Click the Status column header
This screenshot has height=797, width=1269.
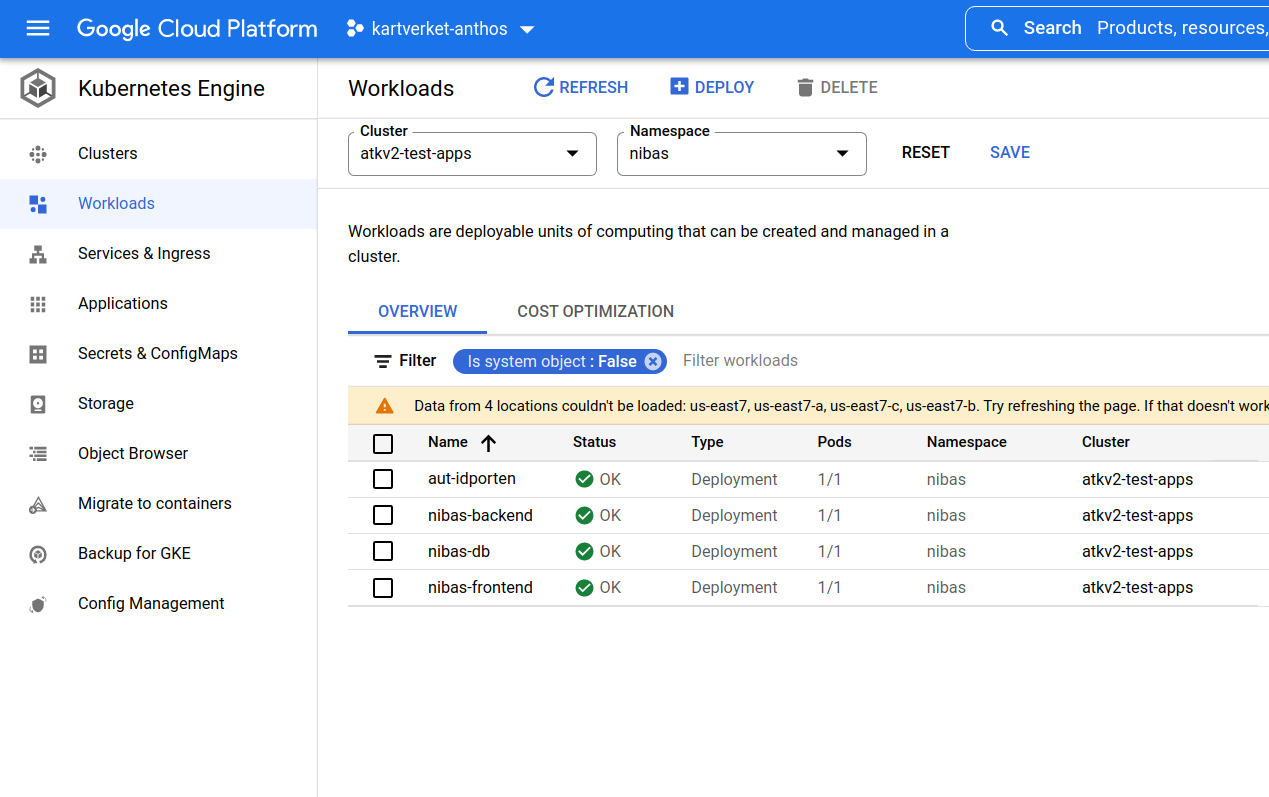click(x=594, y=442)
